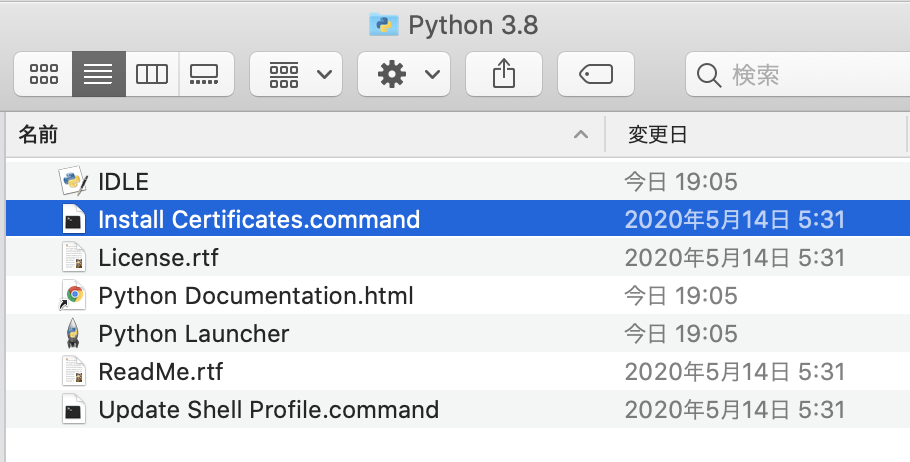Select the IDLE application row
This screenshot has height=462, width=910.
(x=458, y=182)
